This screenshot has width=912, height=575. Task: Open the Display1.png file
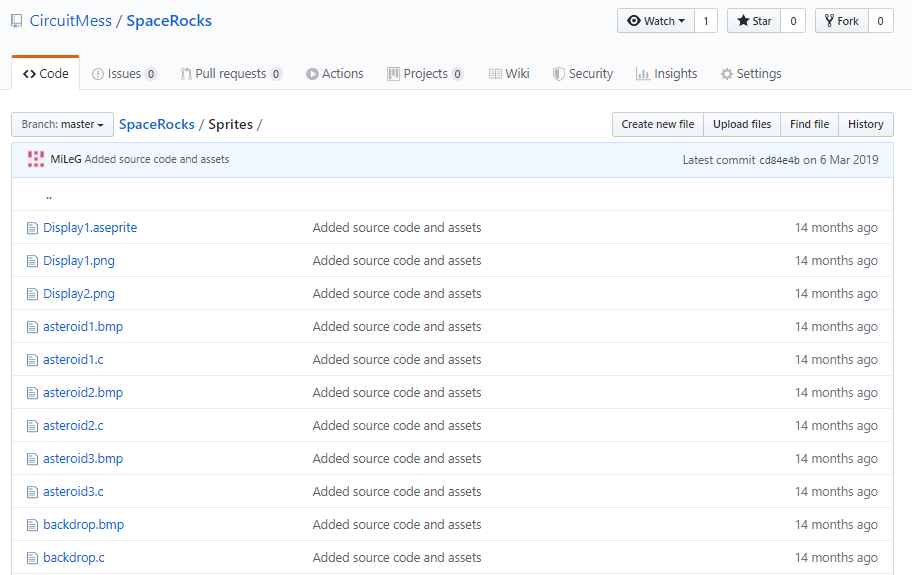tap(79, 261)
